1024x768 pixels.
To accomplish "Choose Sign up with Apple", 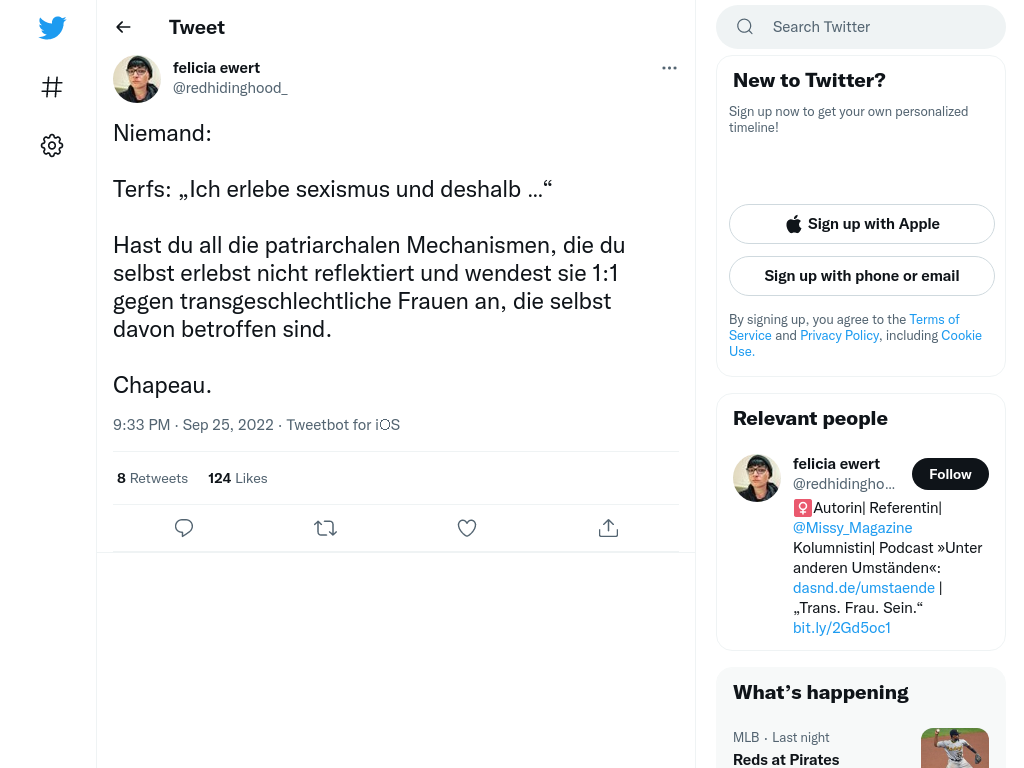I will [x=861, y=224].
